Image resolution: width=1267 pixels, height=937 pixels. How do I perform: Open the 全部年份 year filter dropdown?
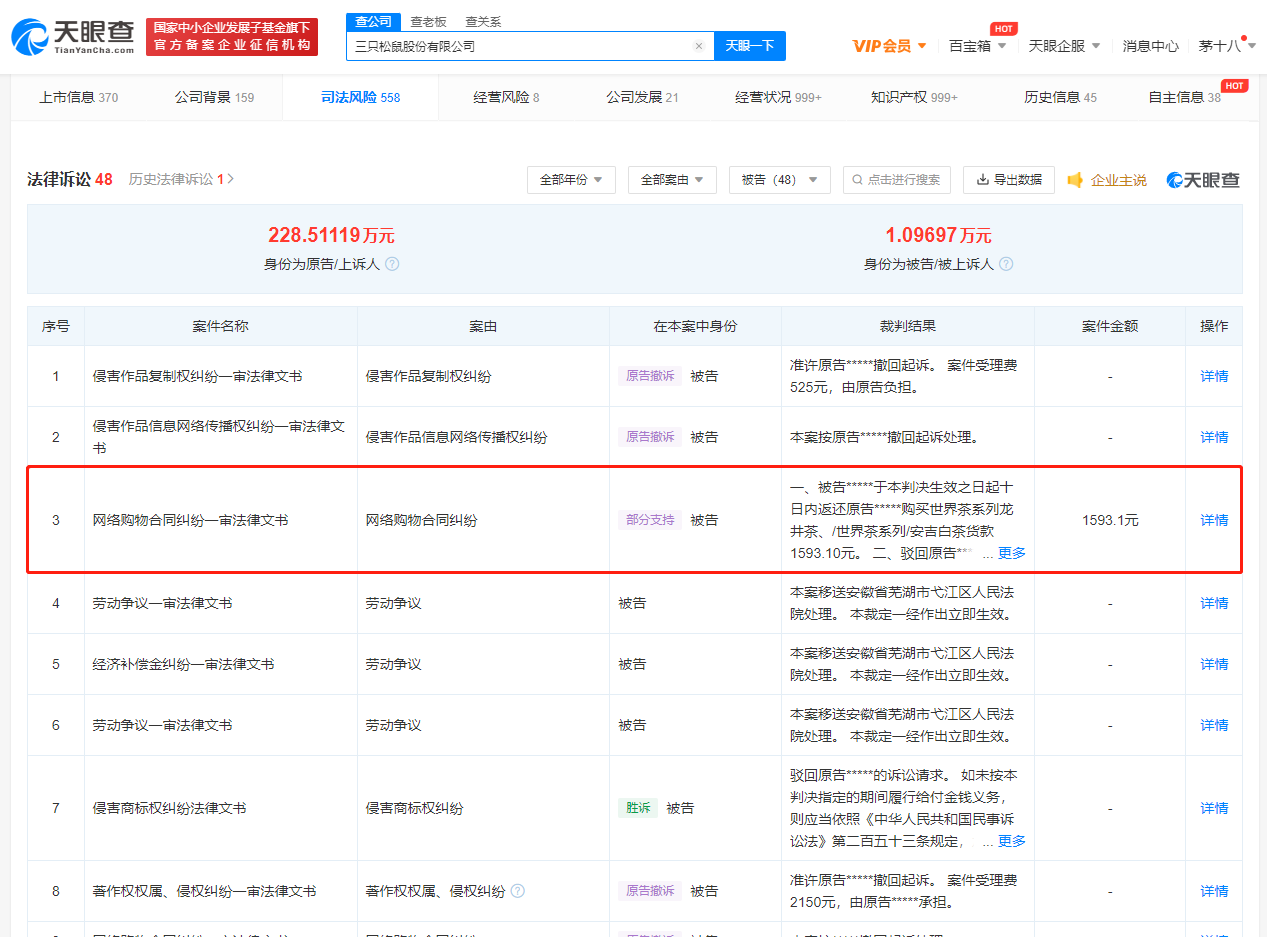[x=571, y=180]
